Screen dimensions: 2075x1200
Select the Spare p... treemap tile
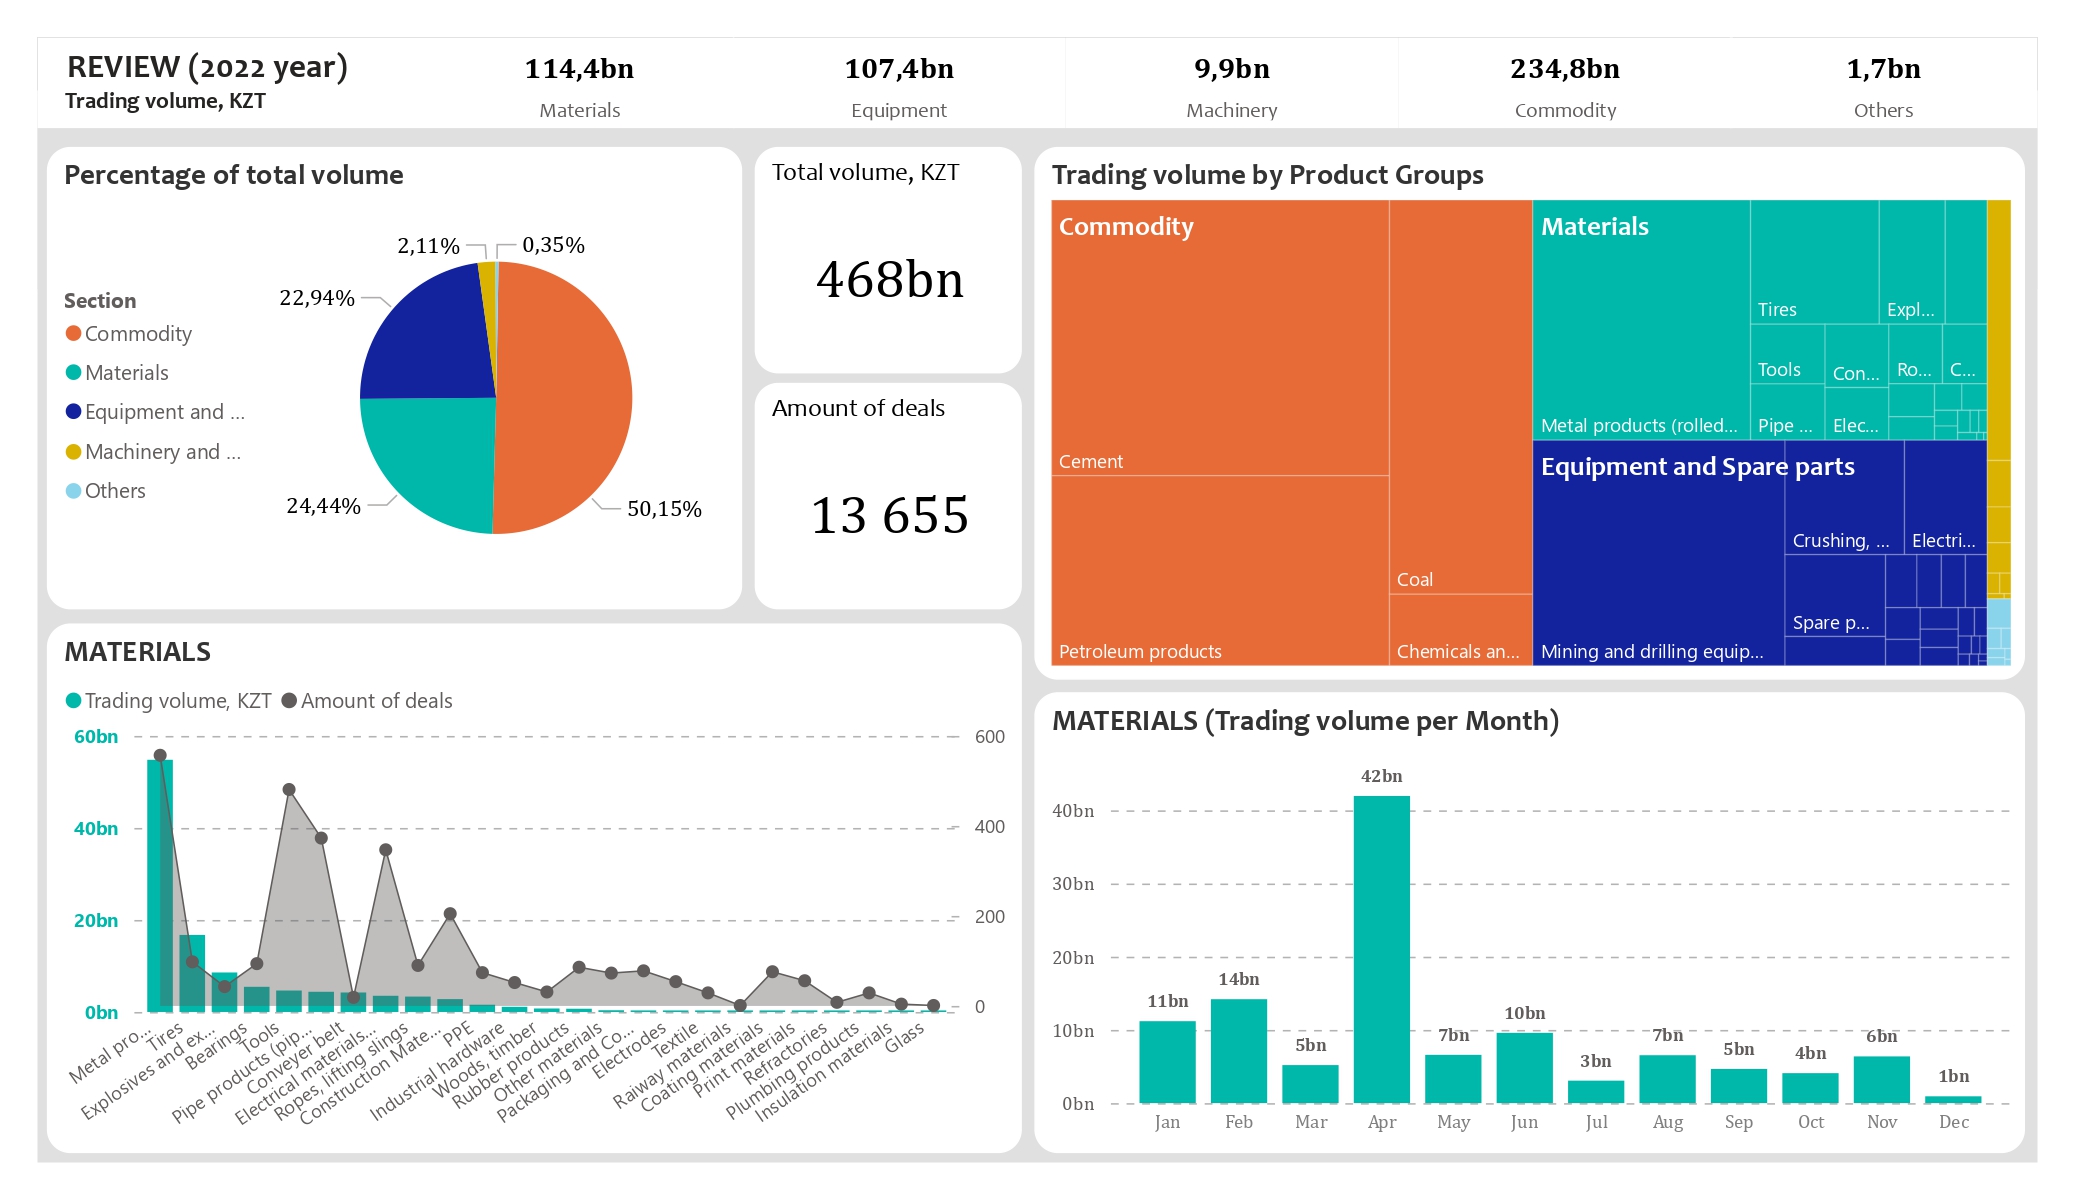1835,596
